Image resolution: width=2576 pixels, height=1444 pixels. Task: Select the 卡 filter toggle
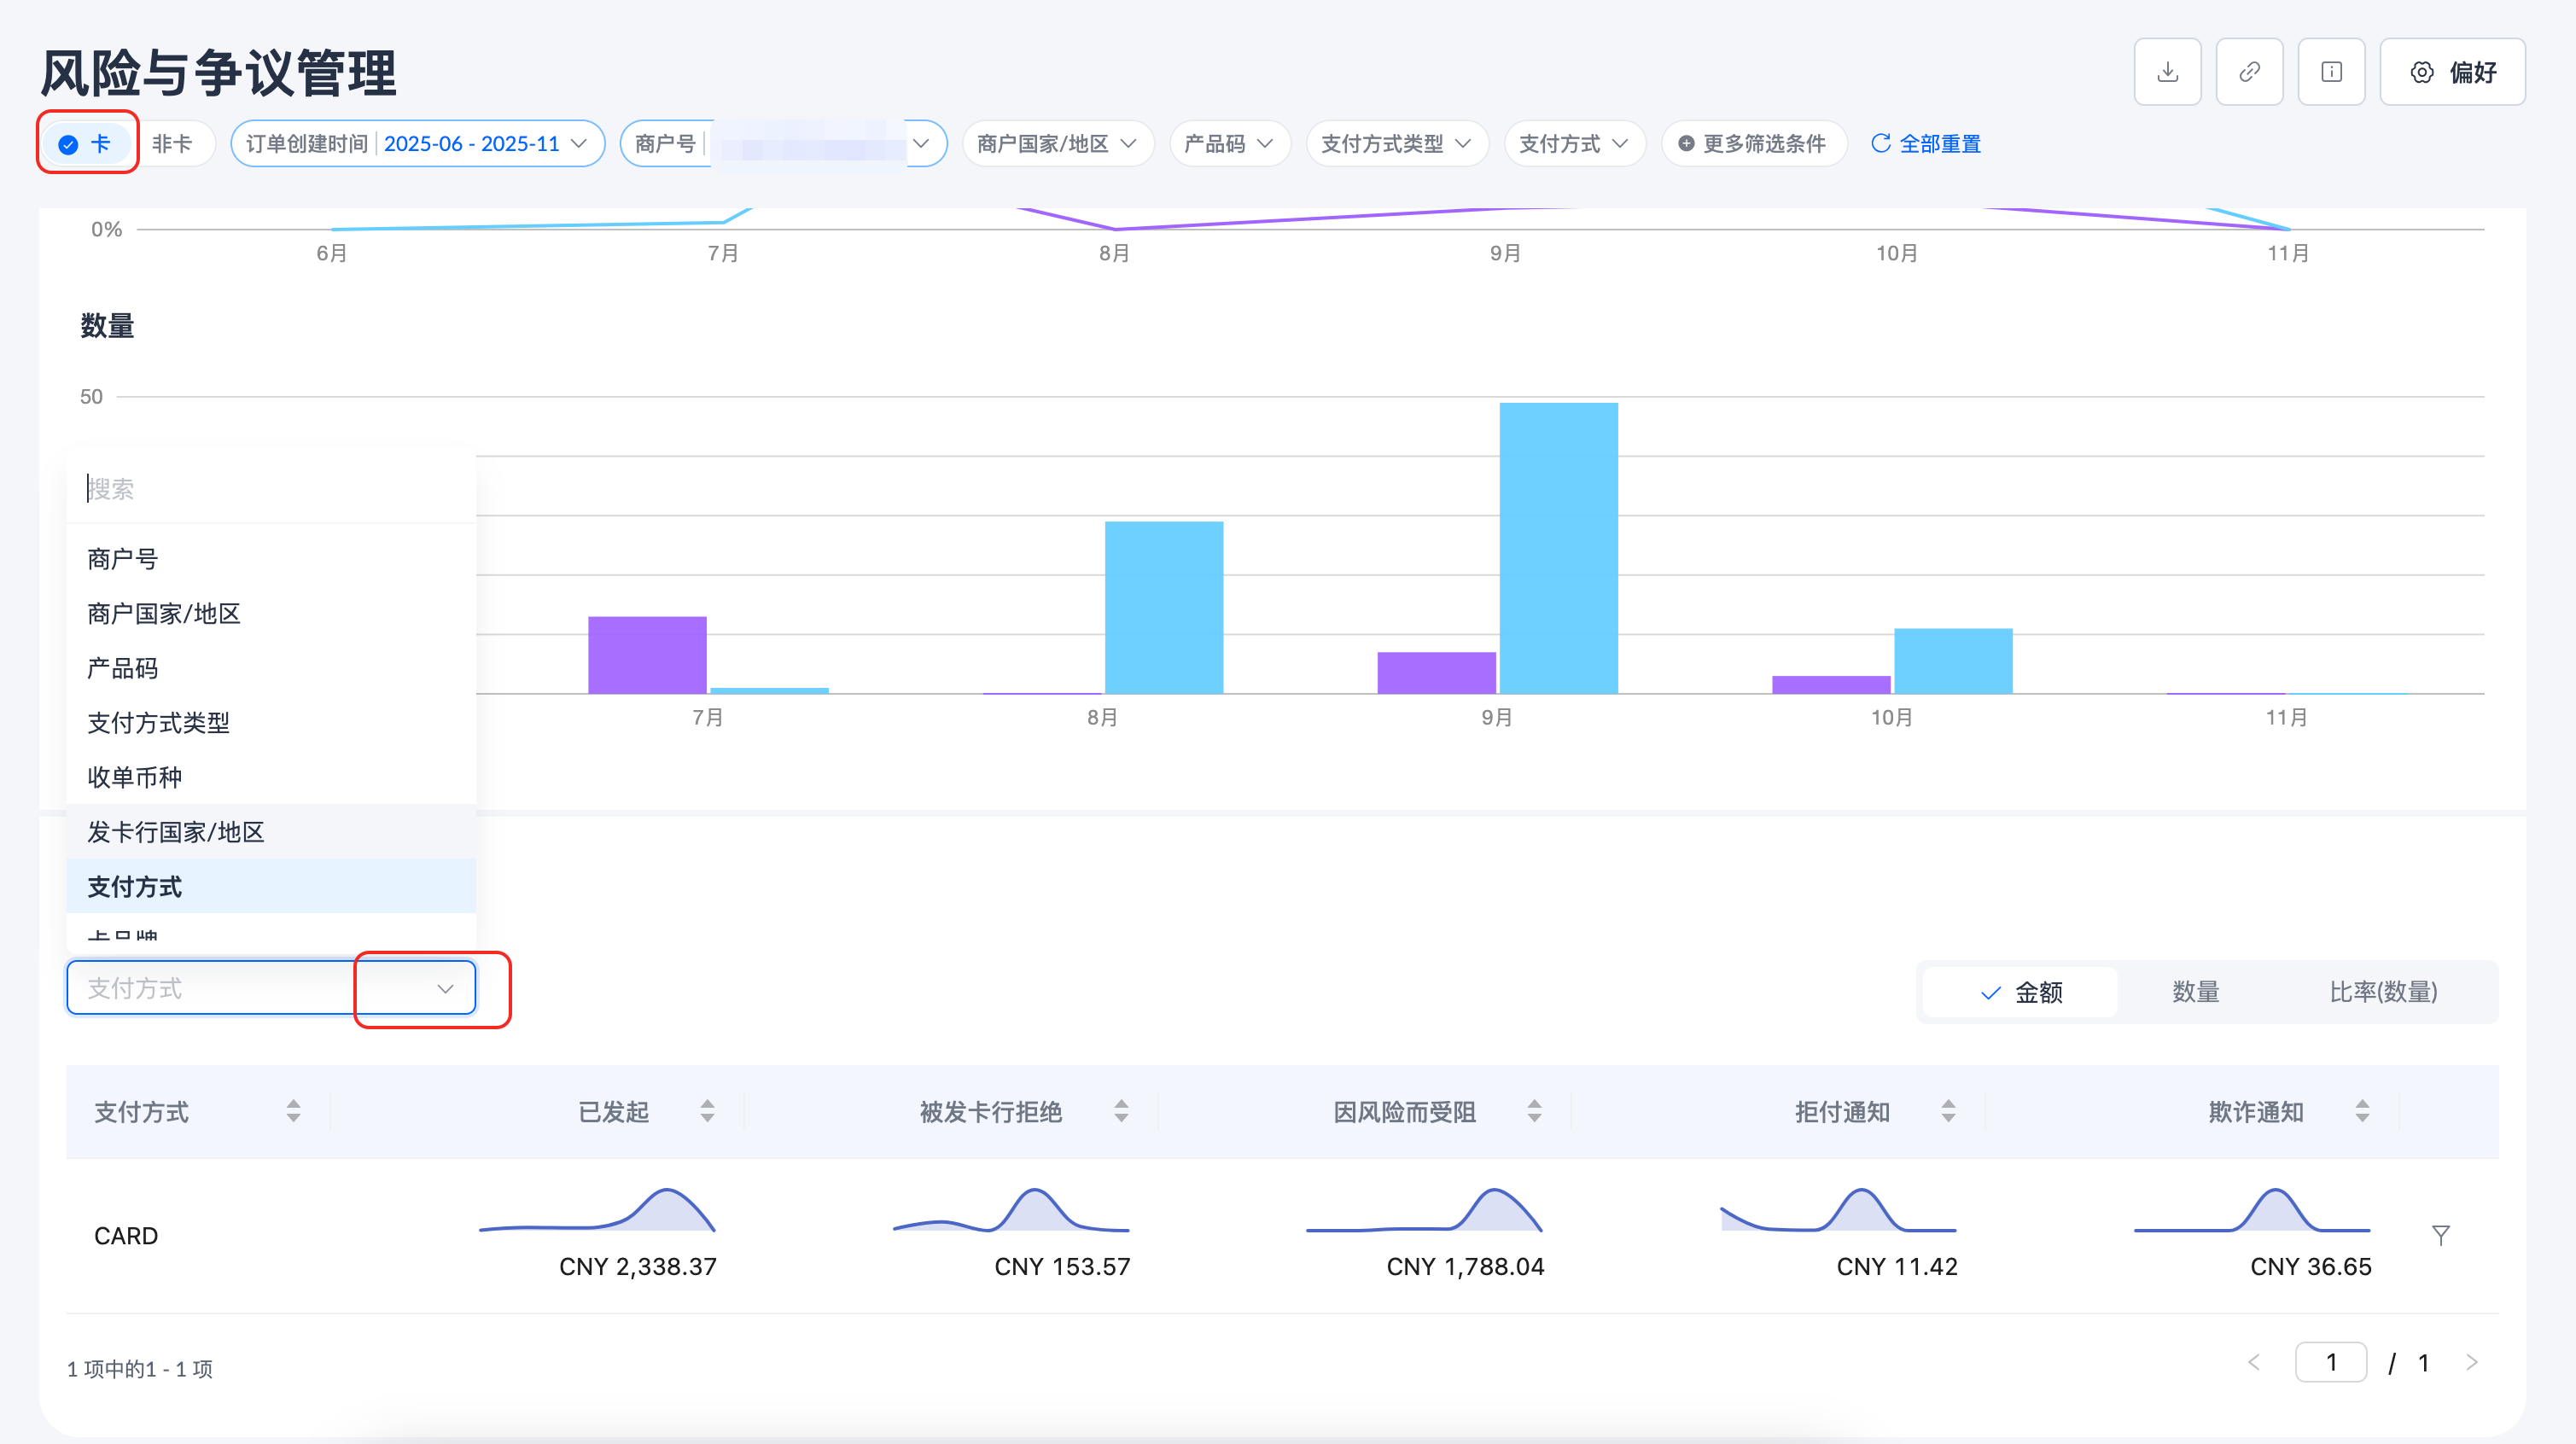(87, 143)
